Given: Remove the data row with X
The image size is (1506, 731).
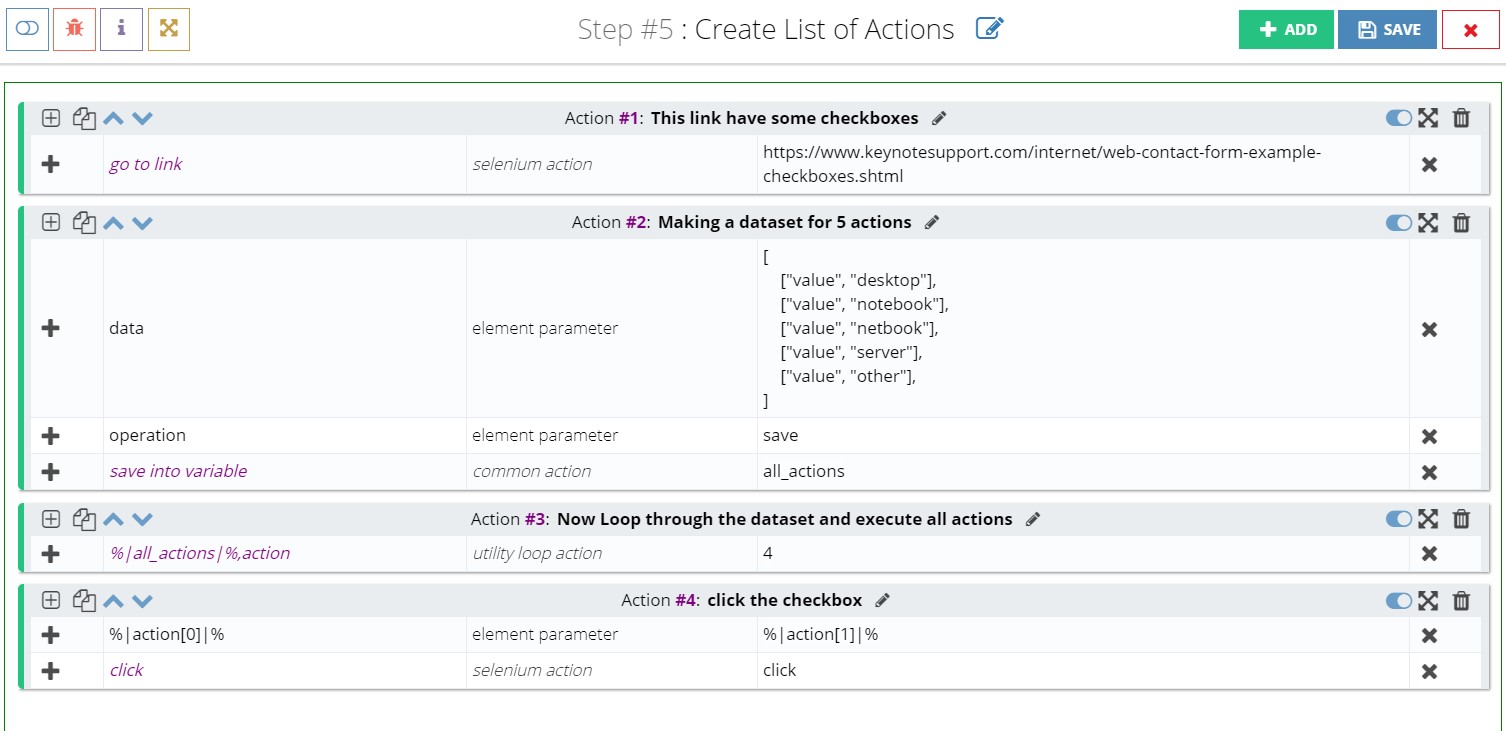Looking at the screenshot, I should tap(1429, 328).
